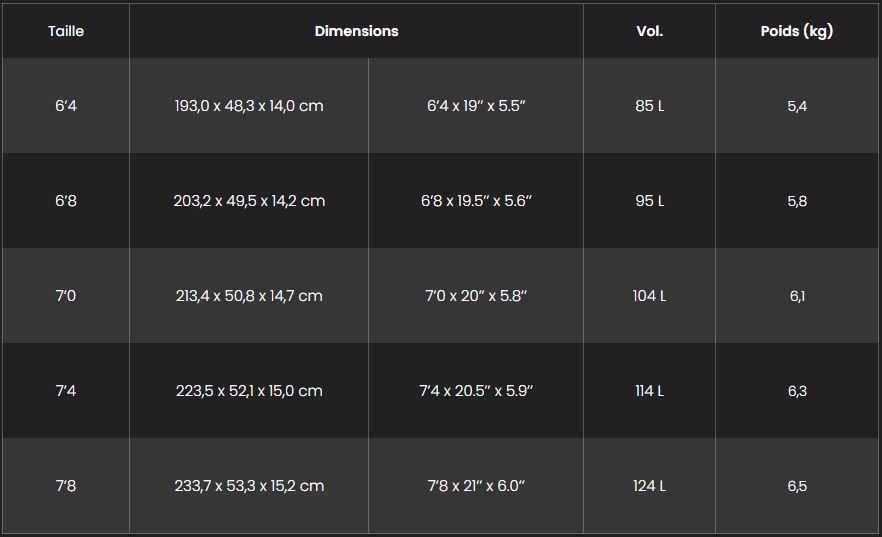The width and height of the screenshot is (882, 537).
Task: Click the Dimensions column header
Action: [356, 31]
